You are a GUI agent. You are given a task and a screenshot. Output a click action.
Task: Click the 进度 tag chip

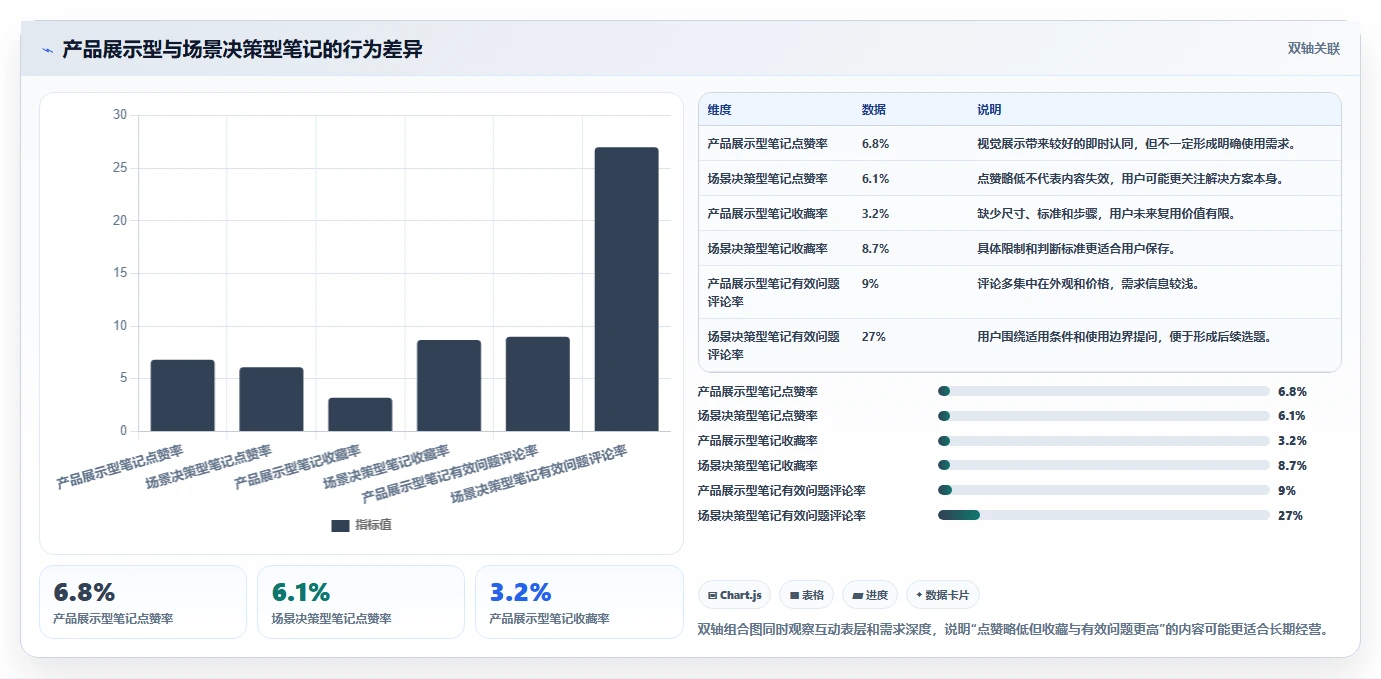tap(870, 595)
